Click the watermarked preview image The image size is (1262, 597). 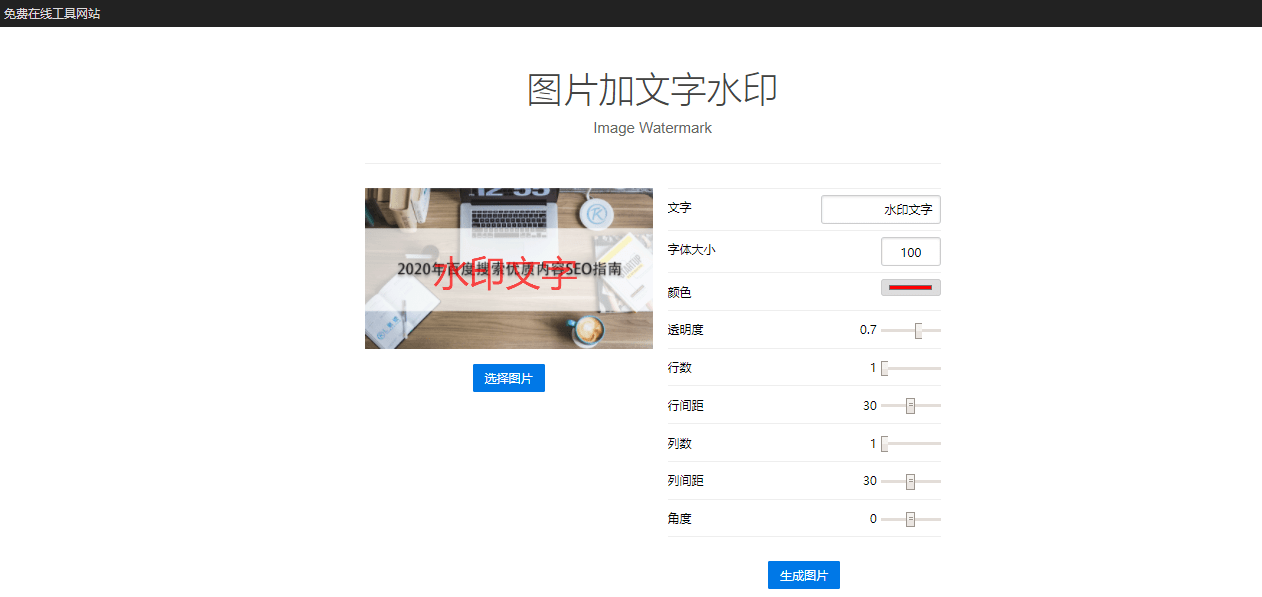tap(509, 268)
